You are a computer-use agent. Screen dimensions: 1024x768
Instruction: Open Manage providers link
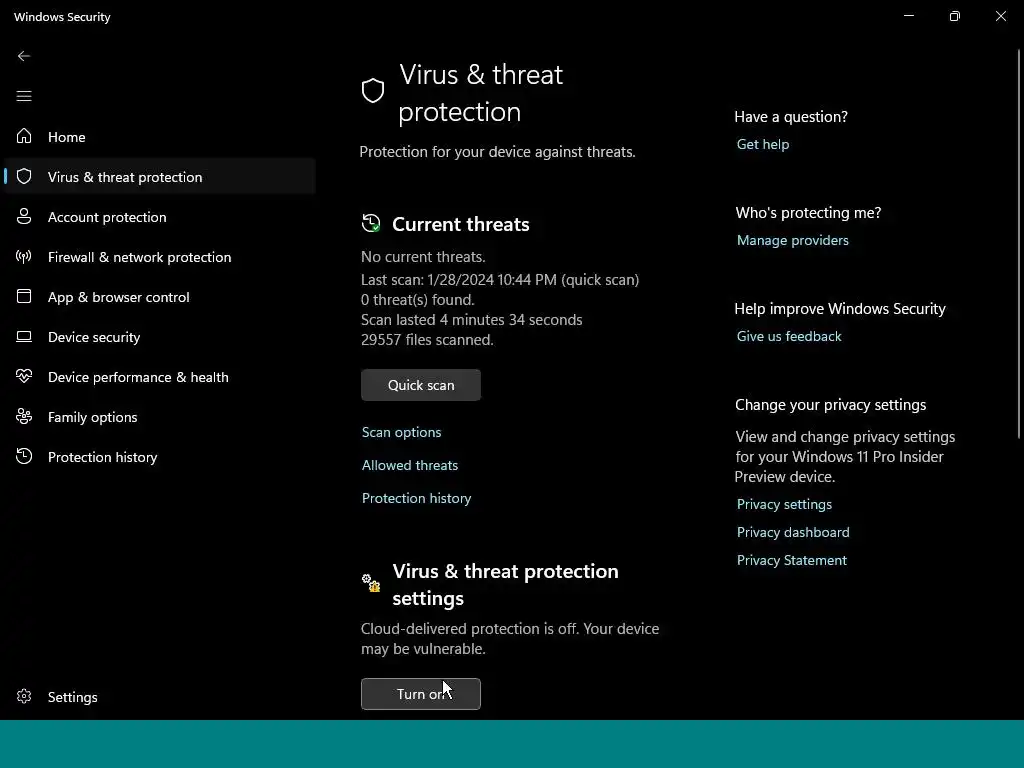[793, 240]
